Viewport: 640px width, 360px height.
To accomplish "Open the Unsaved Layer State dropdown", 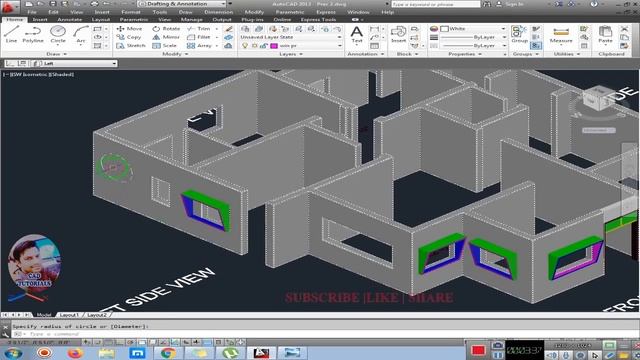I will point(291,37).
